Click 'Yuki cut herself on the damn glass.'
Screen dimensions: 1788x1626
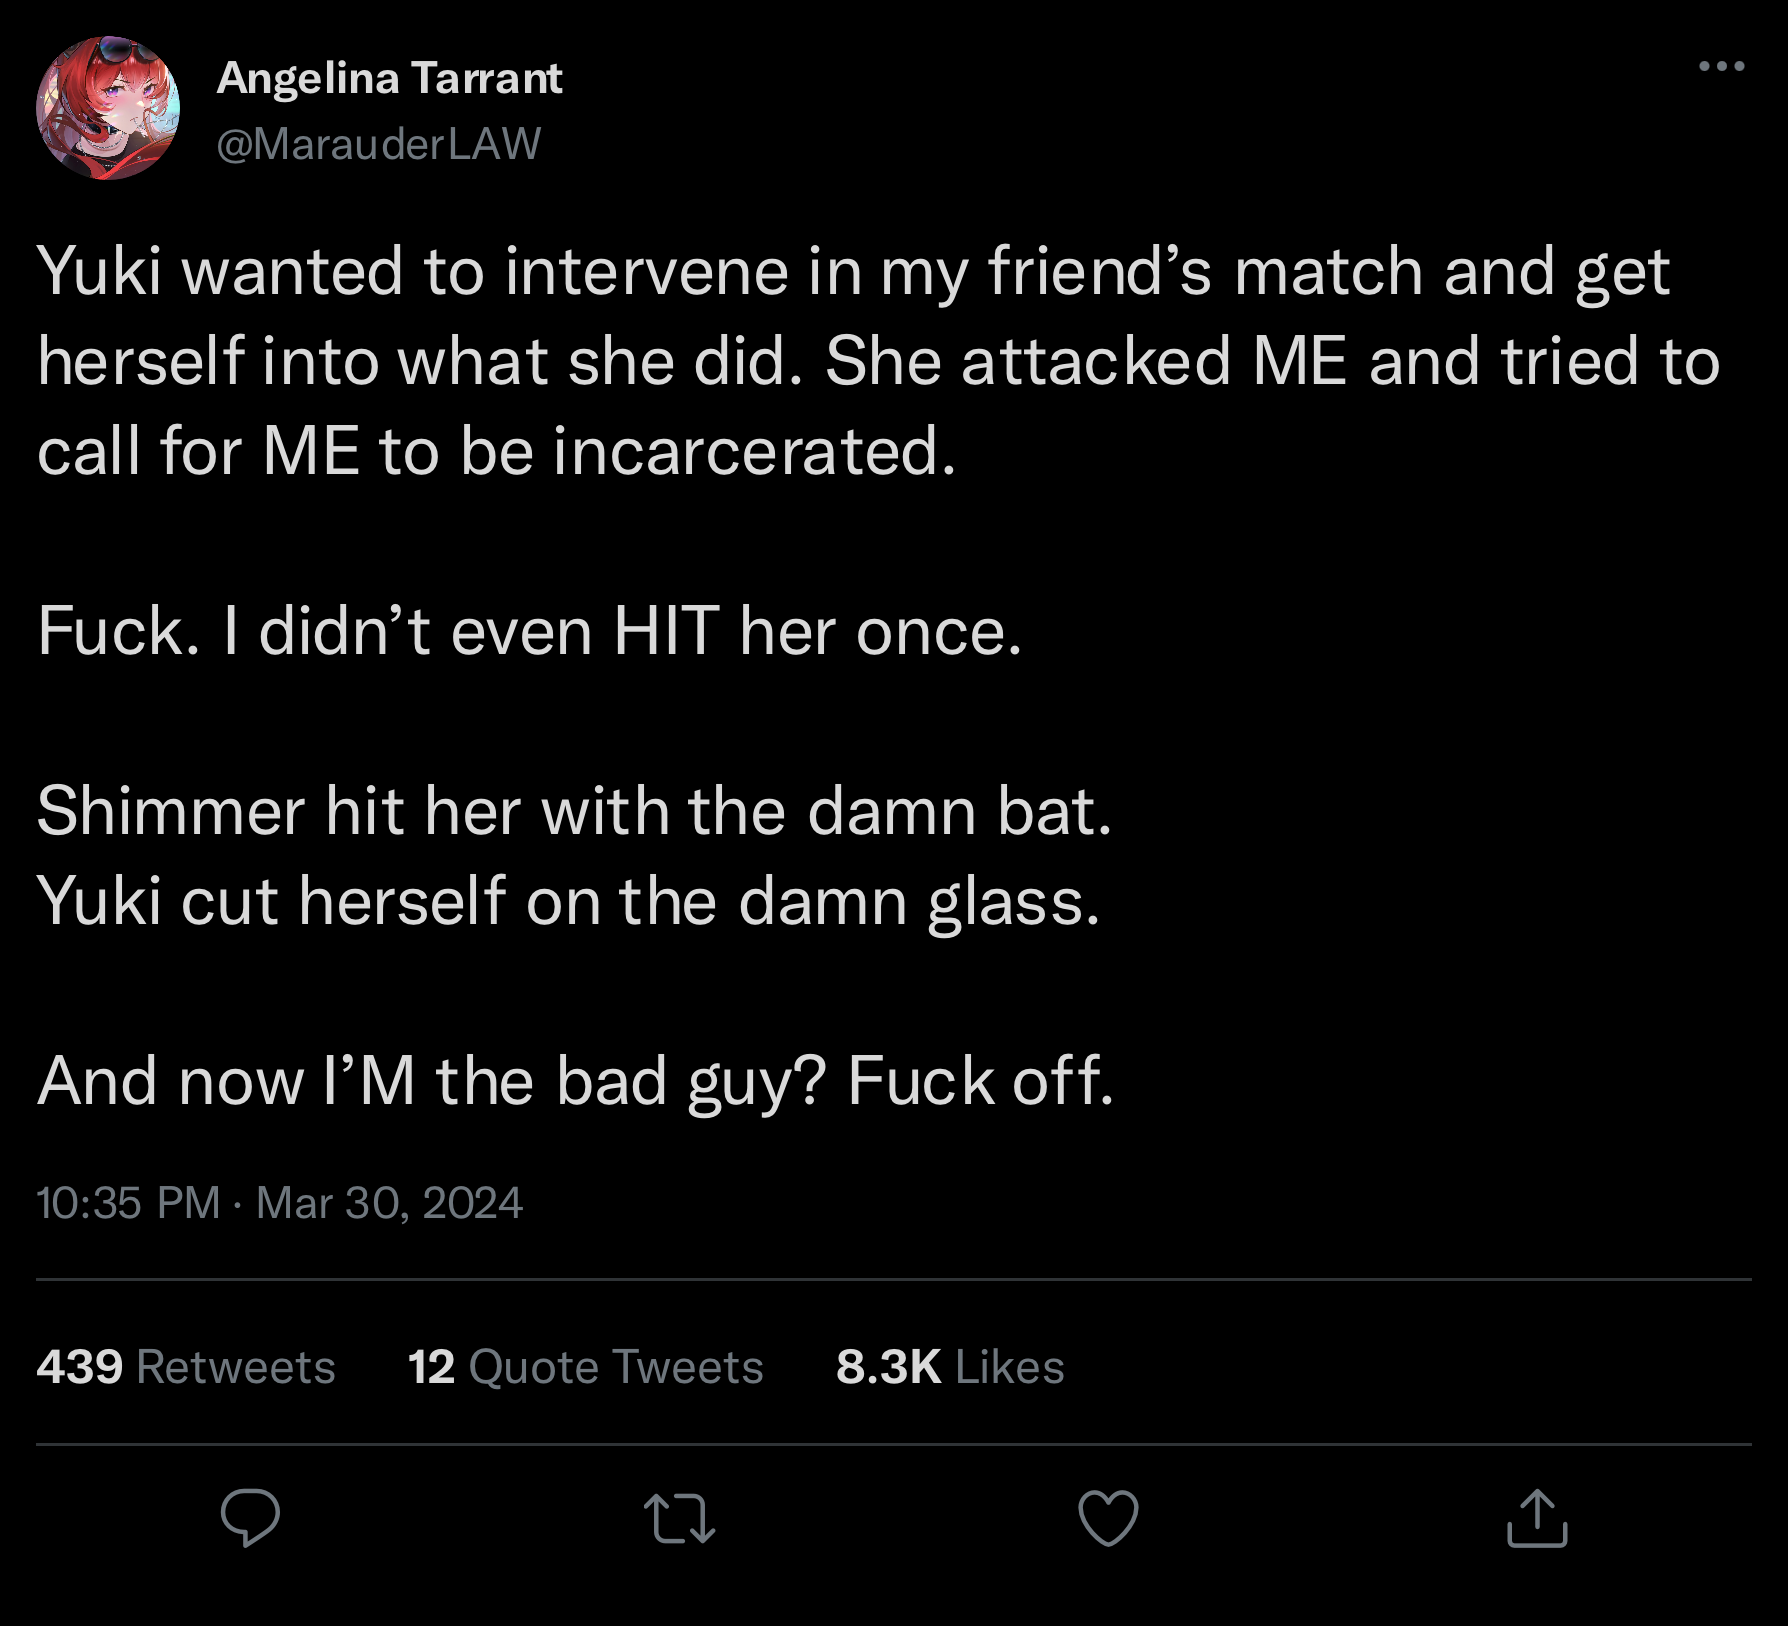[569, 901]
